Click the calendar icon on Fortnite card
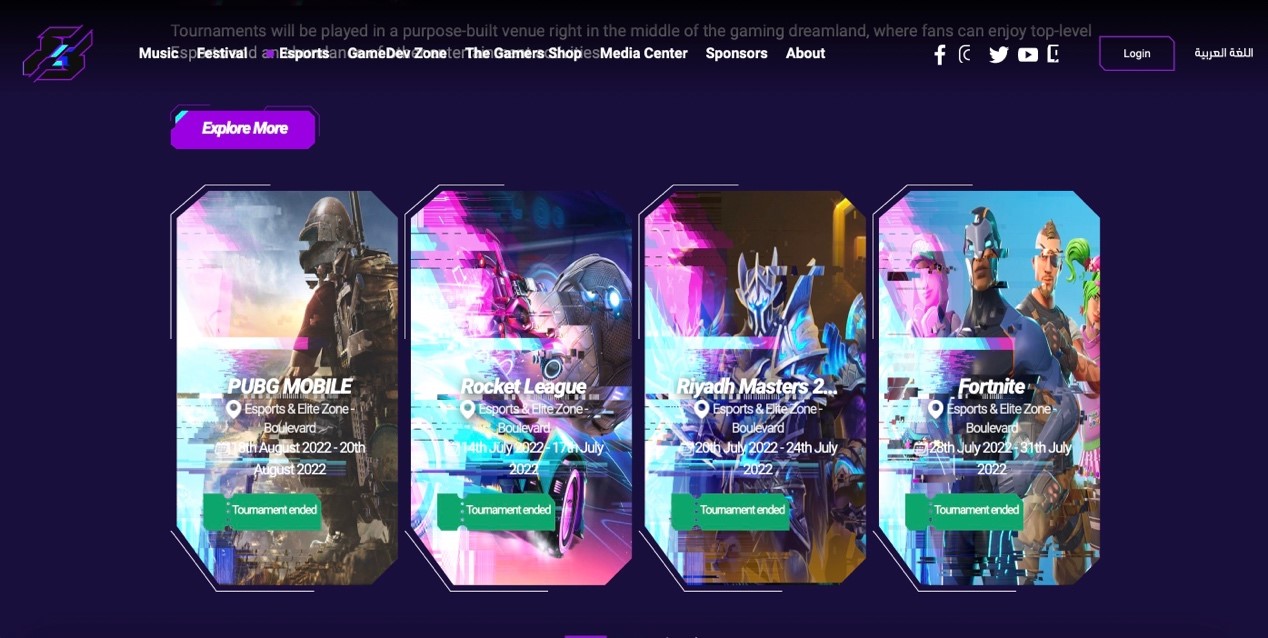This screenshot has width=1268, height=638. point(921,448)
